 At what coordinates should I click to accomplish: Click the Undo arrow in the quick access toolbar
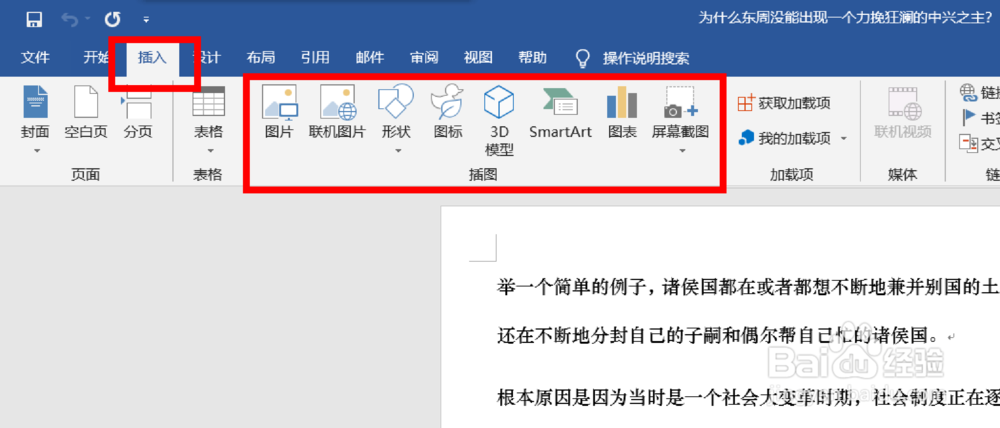[x=70, y=20]
